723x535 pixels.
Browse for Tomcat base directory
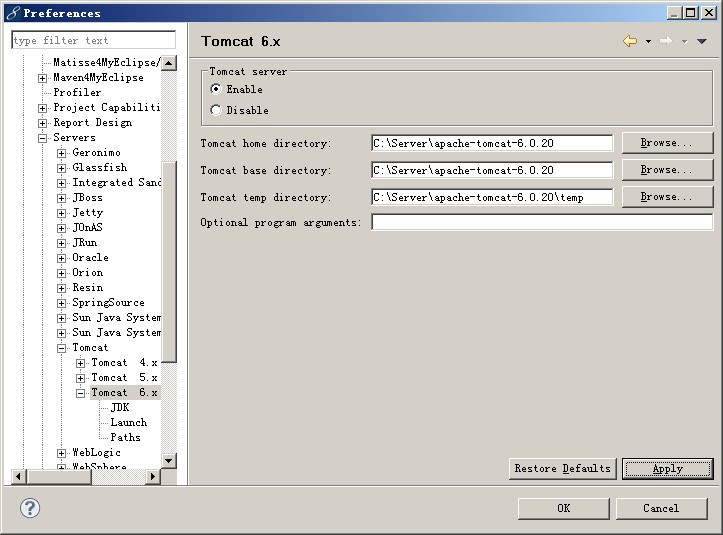(667, 170)
